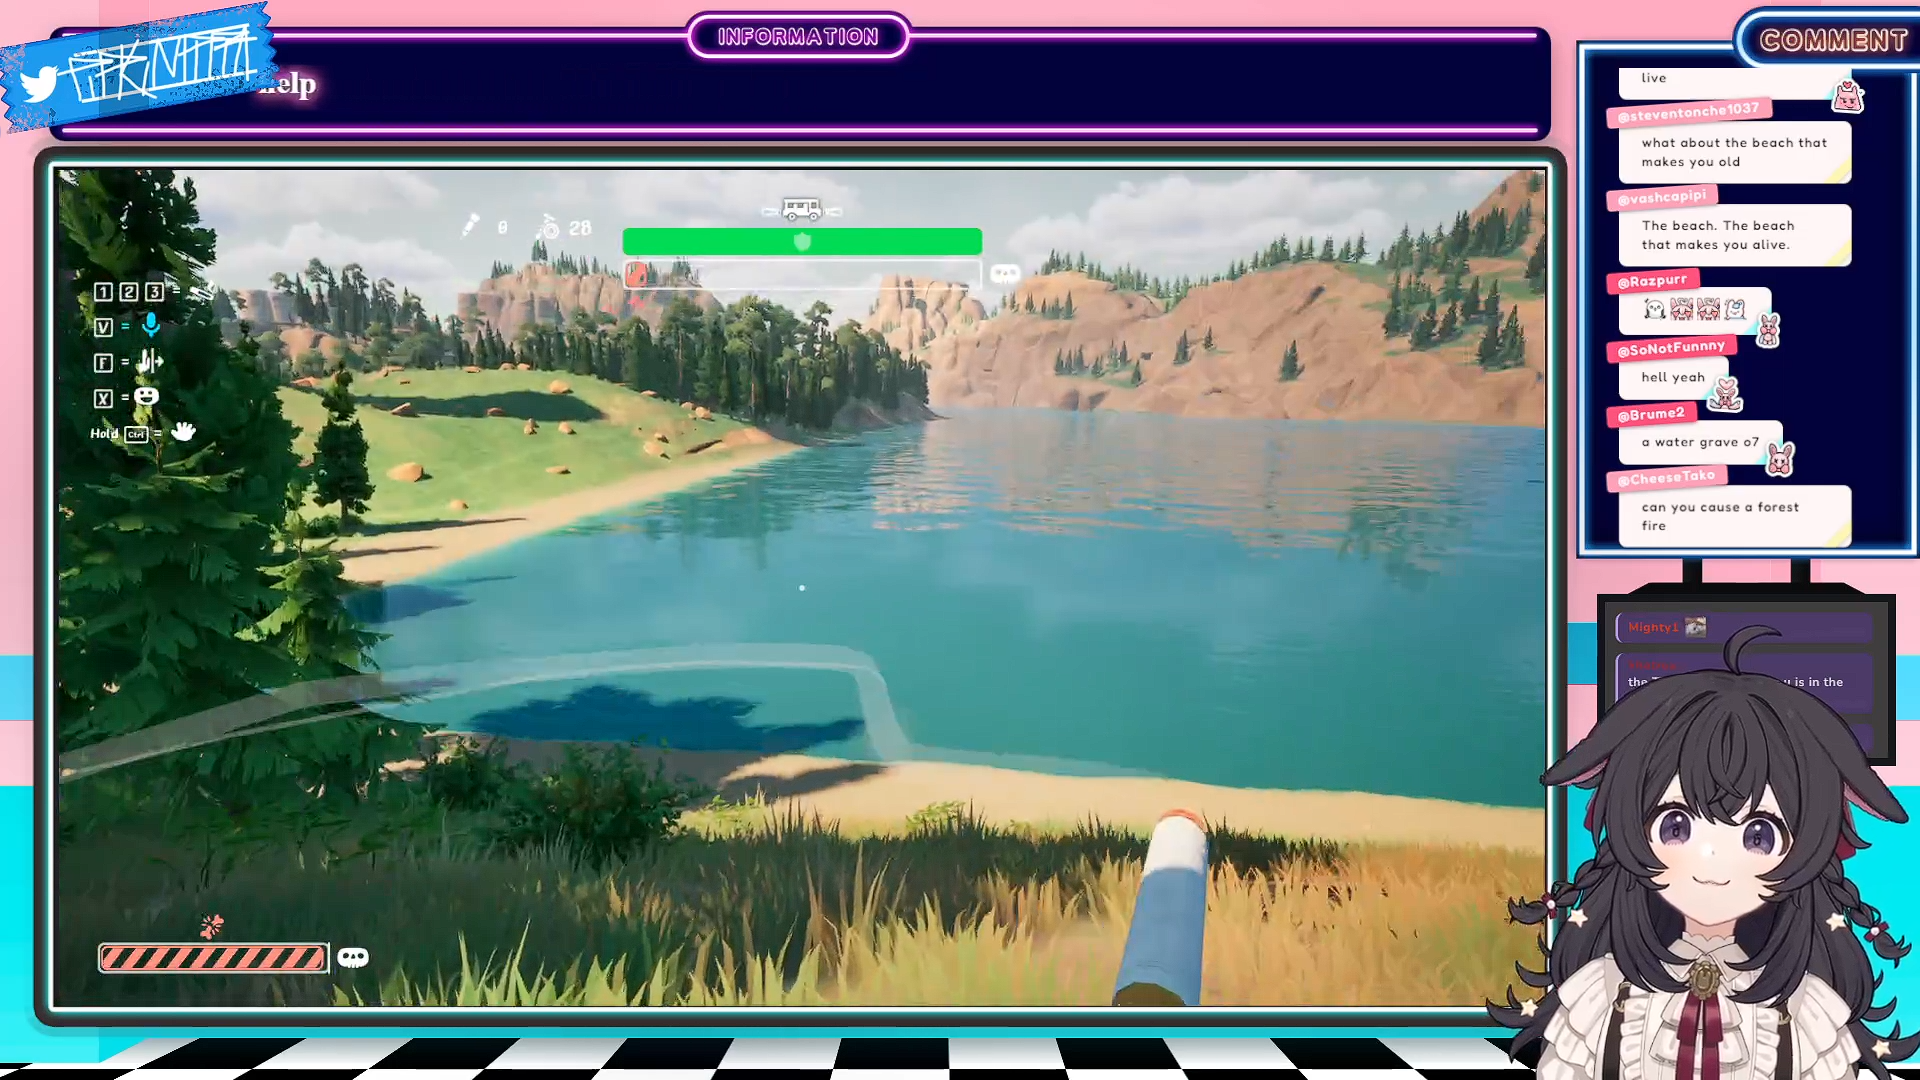Click the wheel icon next to 28
Viewport: 1920px width, 1080px height.
pos(549,227)
